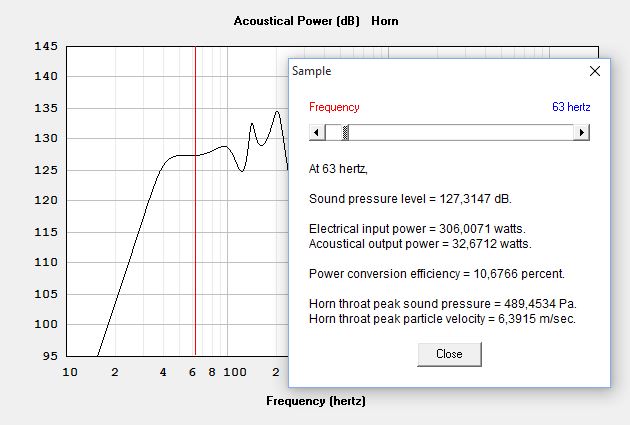Click the 95 value on the dB axis
This screenshot has height=425, width=630.
pyautogui.click(x=50, y=356)
